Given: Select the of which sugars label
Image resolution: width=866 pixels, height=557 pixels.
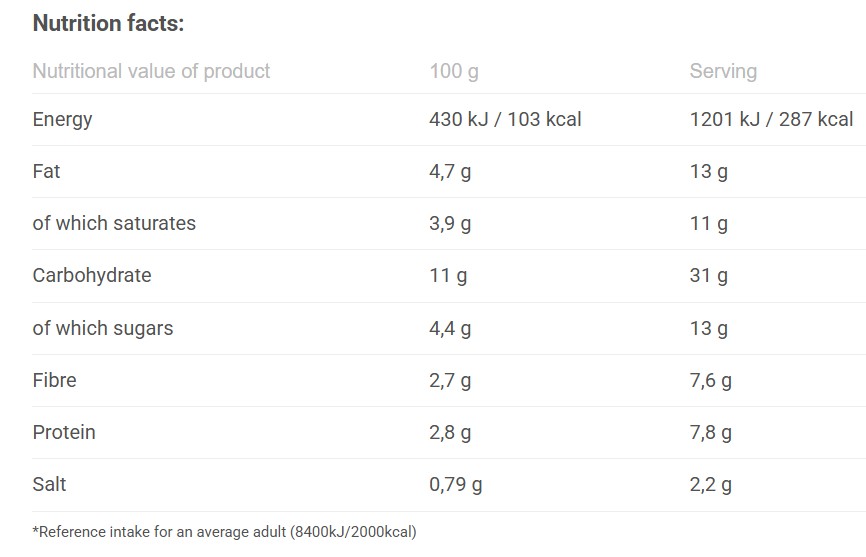Looking at the screenshot, I should point(103,328).
